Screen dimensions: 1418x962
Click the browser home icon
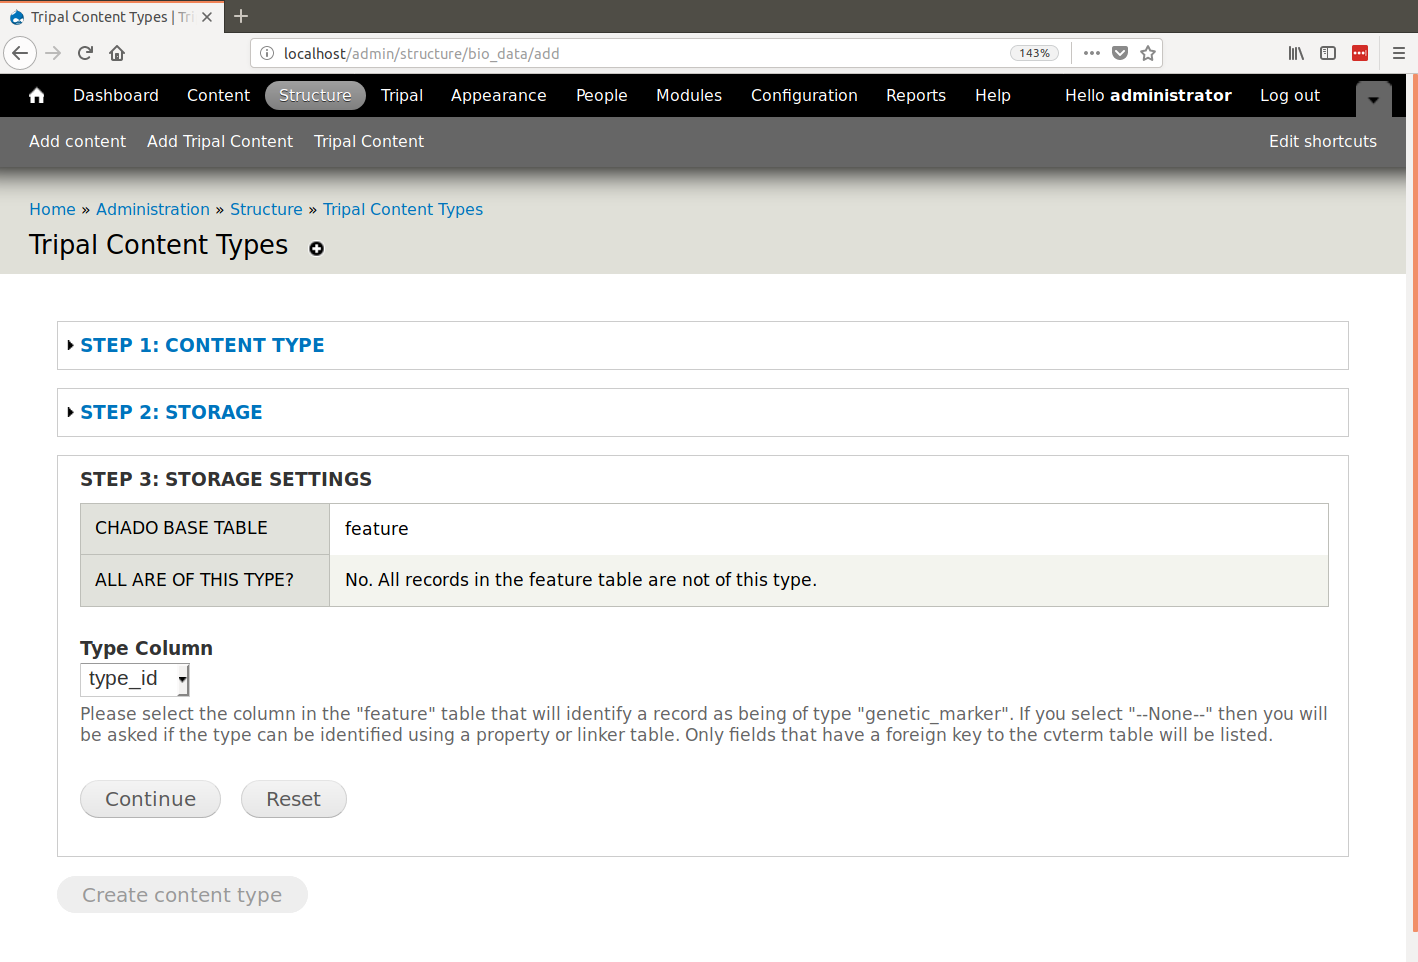click(x=117, y=53)
